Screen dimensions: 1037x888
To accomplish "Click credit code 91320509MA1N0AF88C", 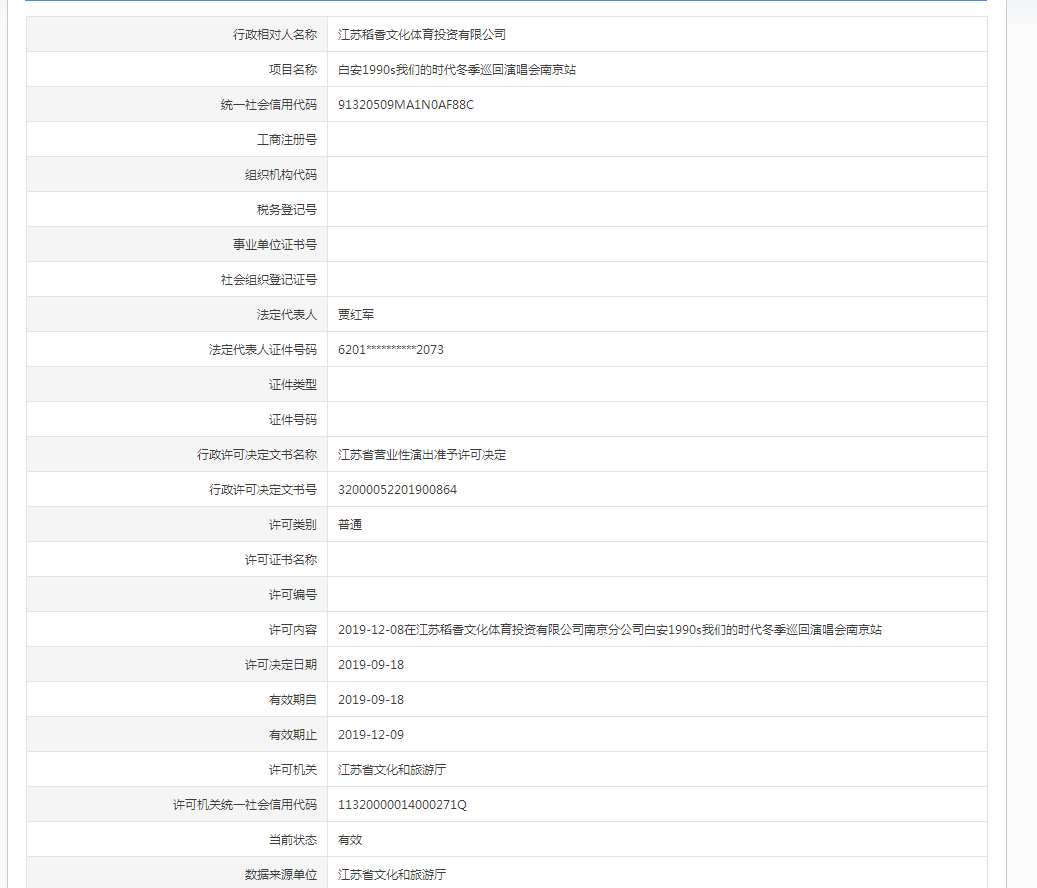I will [406, 105].
